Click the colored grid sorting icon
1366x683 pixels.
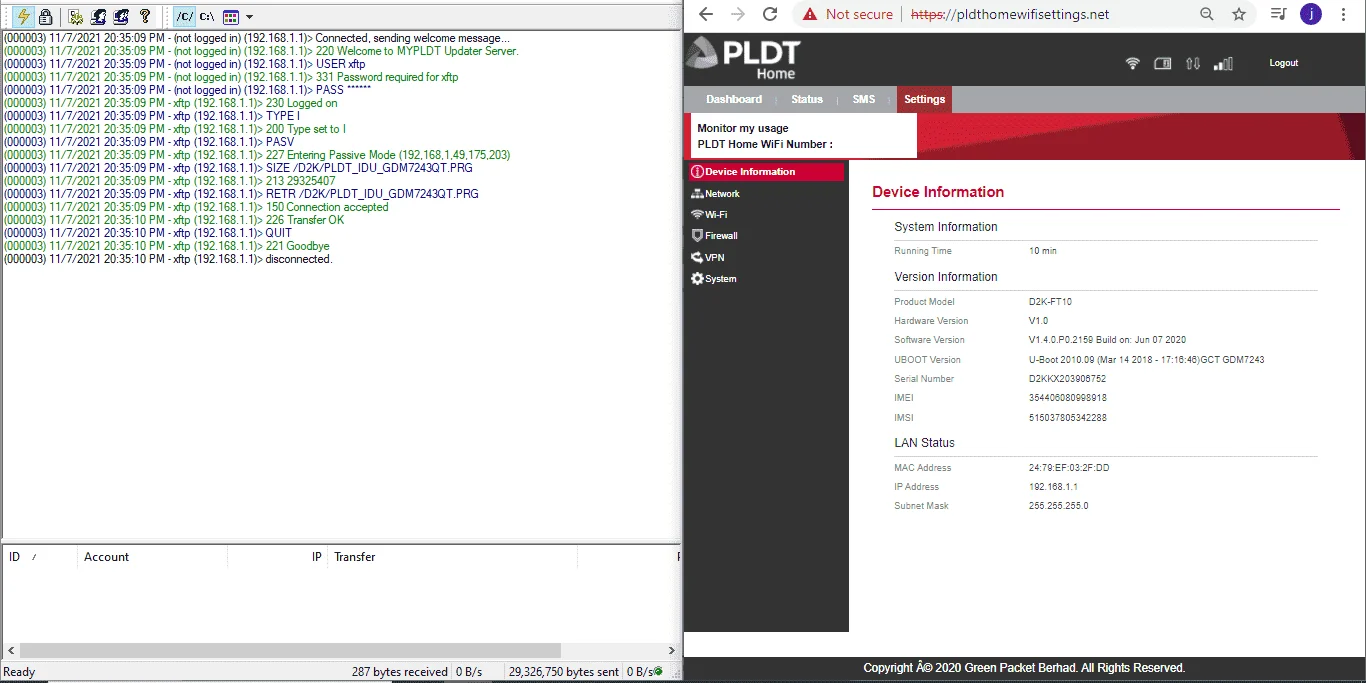231,16
